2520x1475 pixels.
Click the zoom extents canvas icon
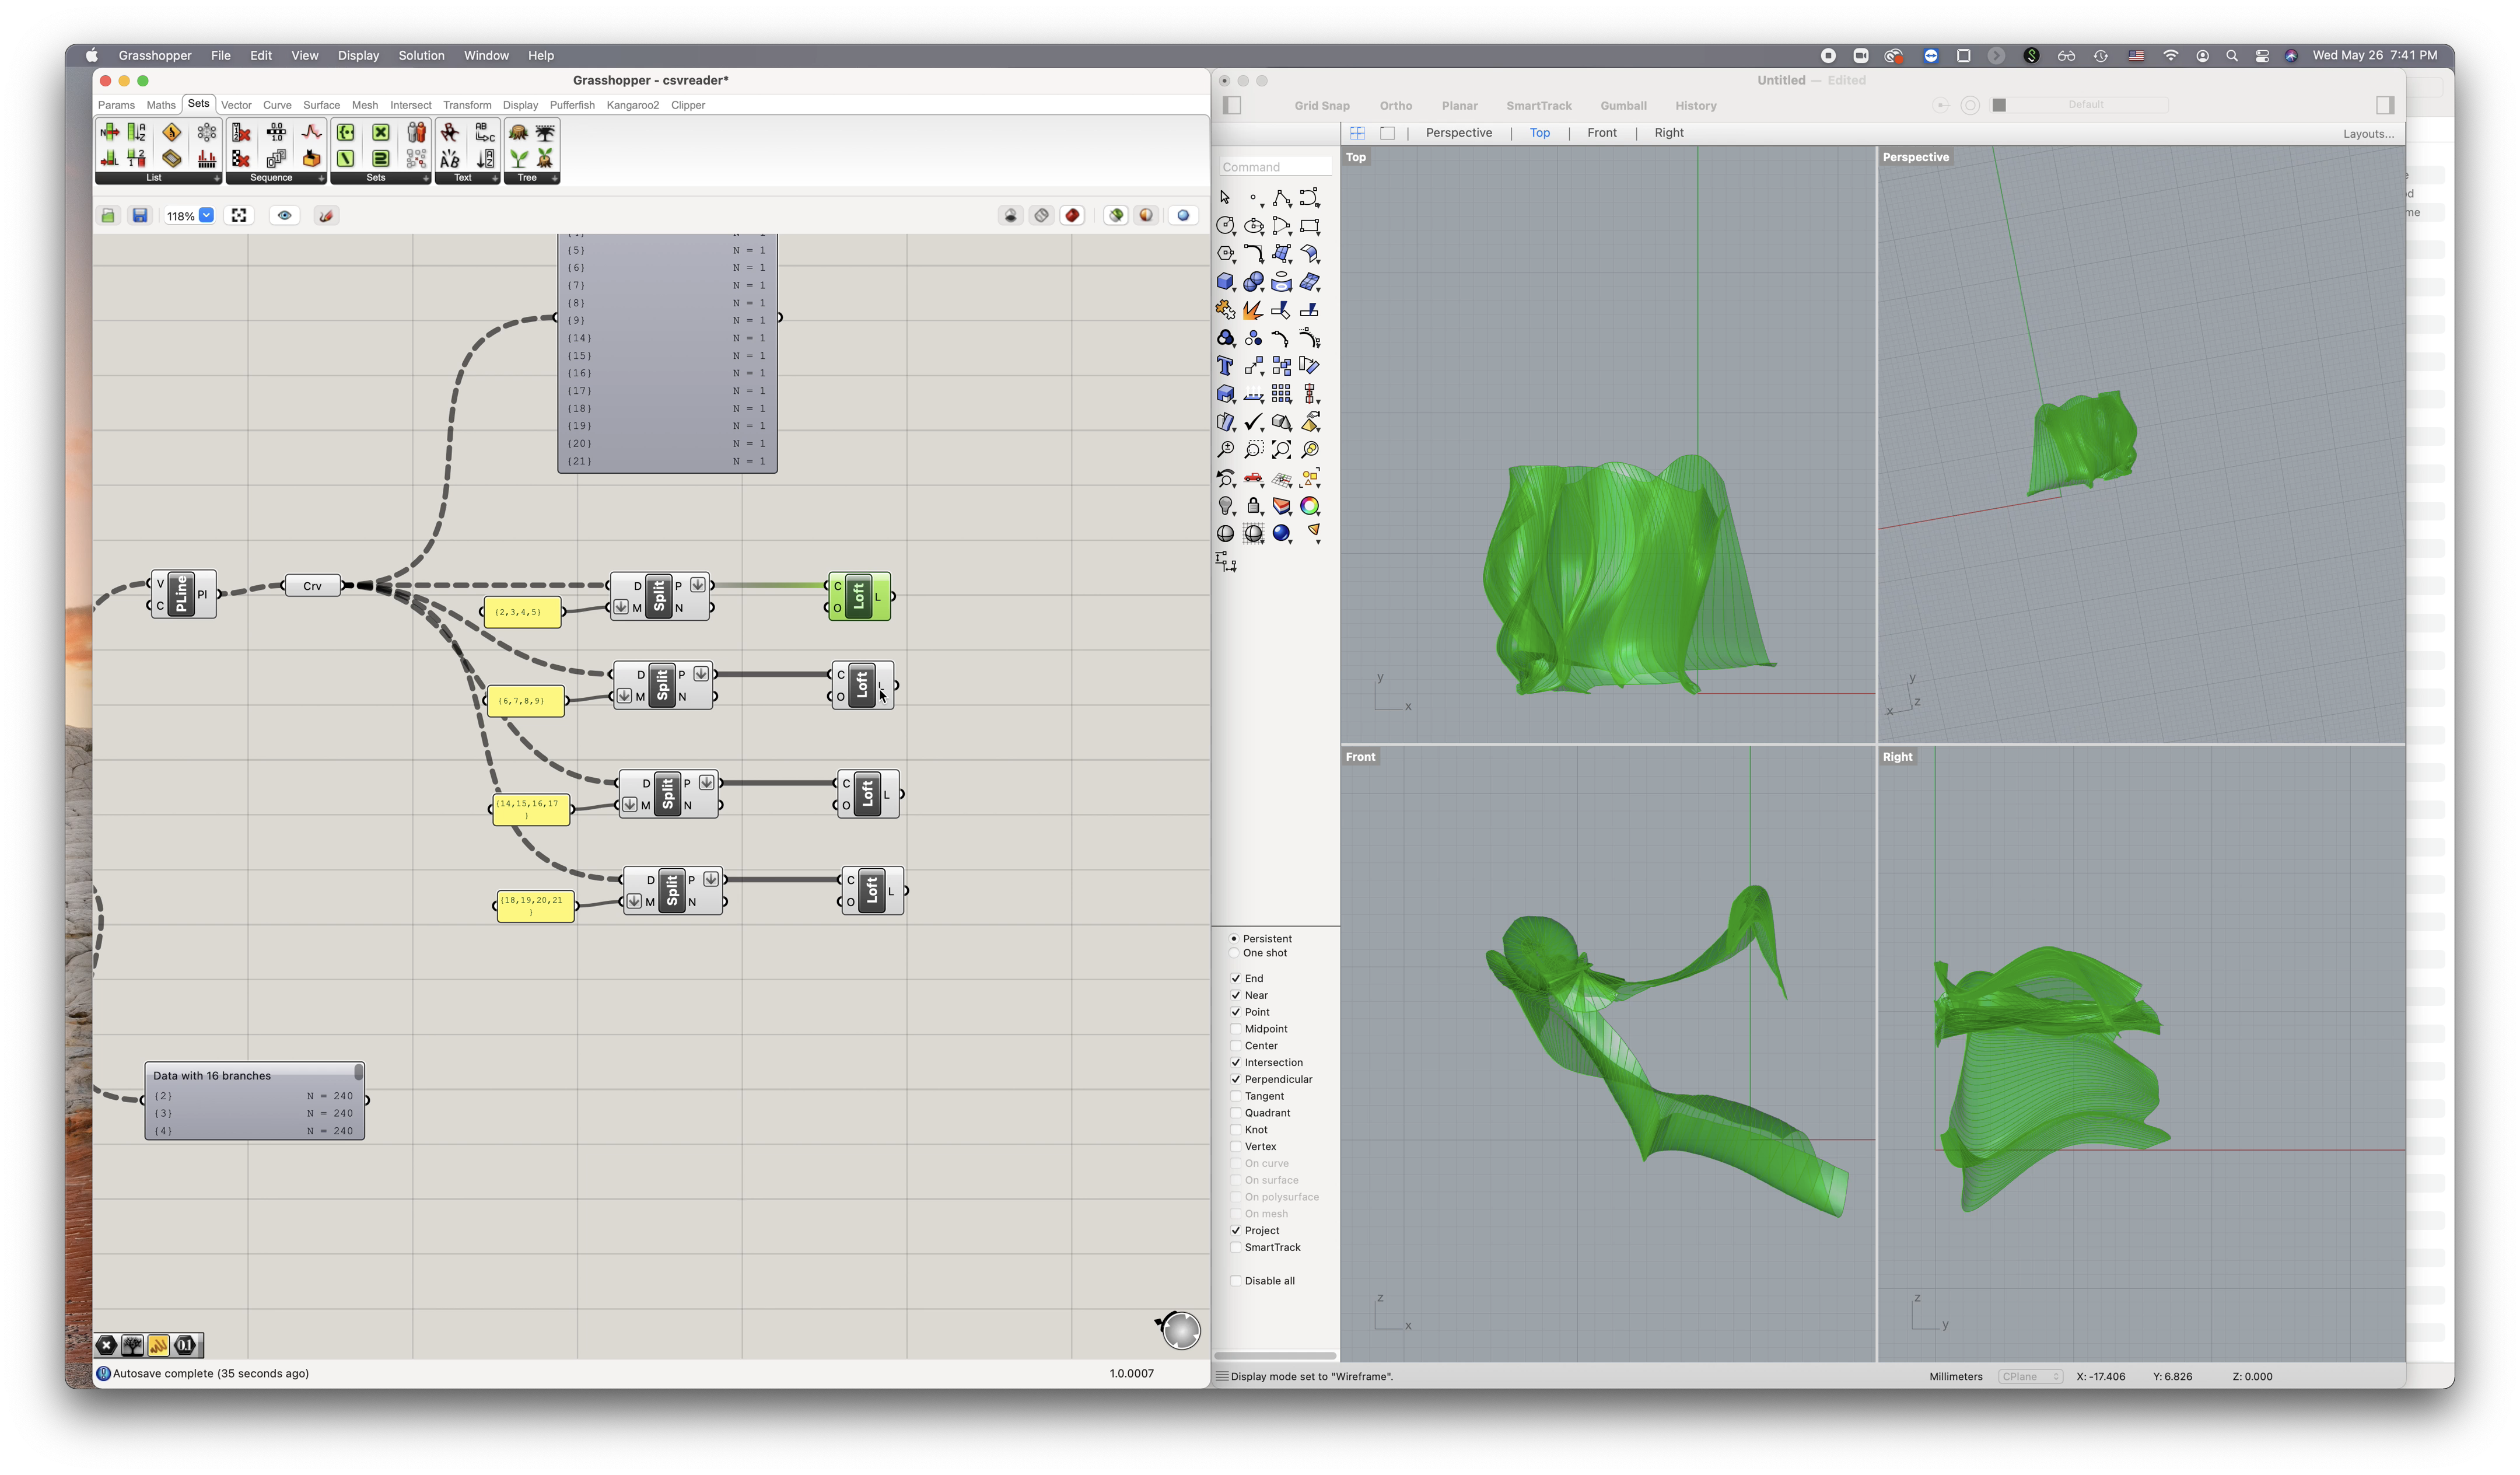click(239, 215)
